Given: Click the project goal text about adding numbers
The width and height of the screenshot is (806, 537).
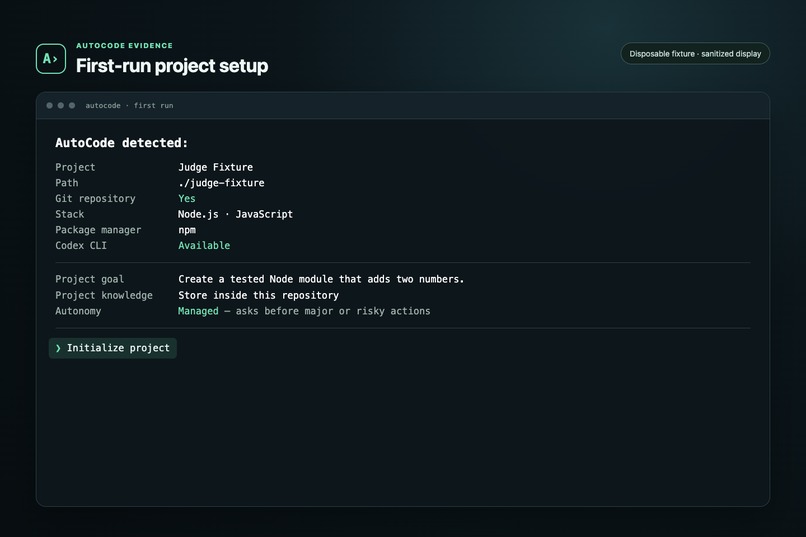Looking at the screenshot, I should pos(321,279).
